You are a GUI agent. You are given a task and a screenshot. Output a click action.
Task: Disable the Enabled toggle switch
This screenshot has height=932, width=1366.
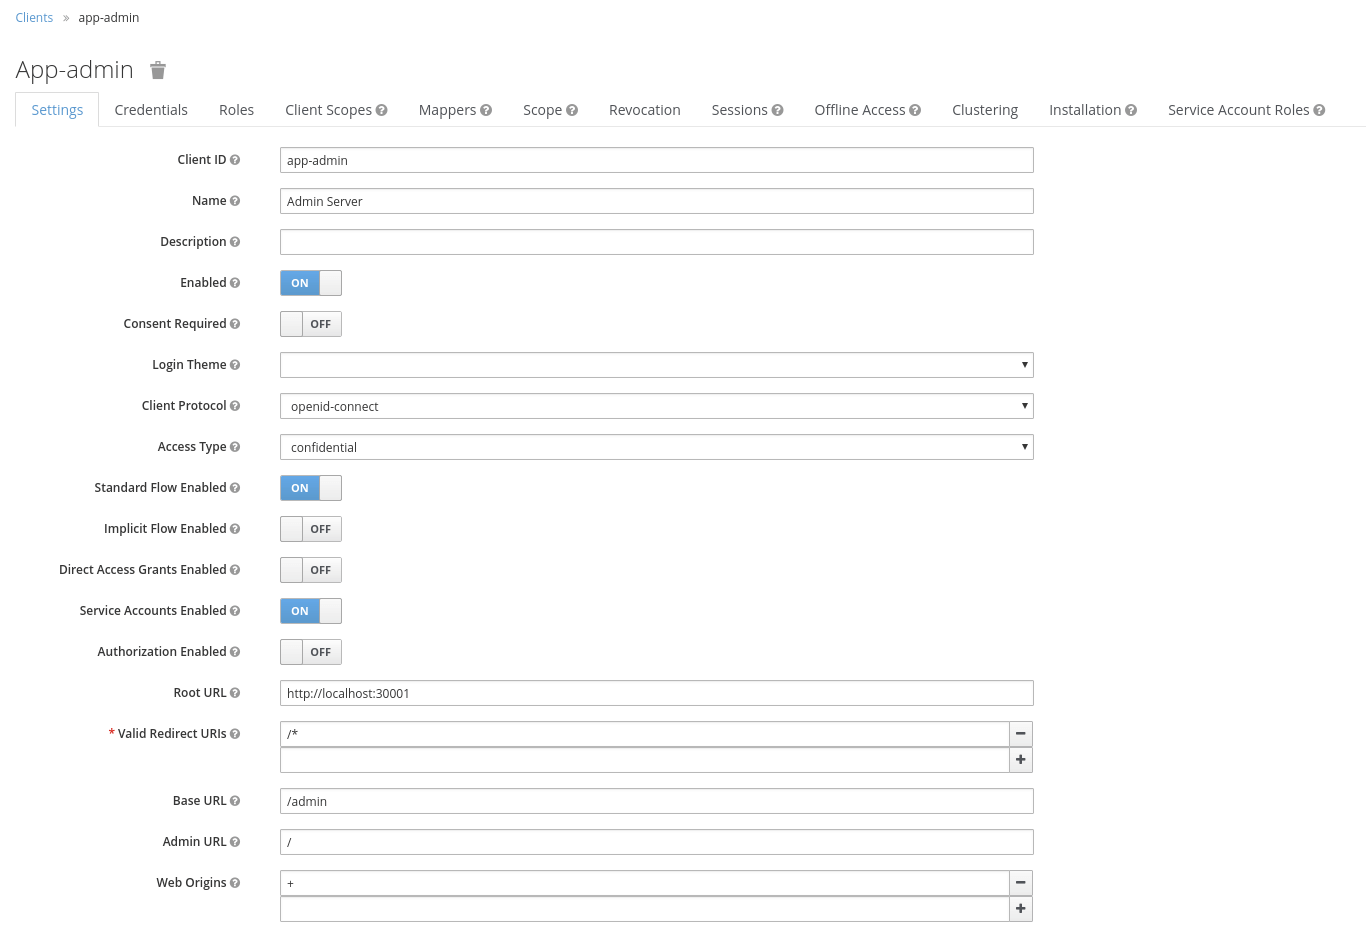311,283
